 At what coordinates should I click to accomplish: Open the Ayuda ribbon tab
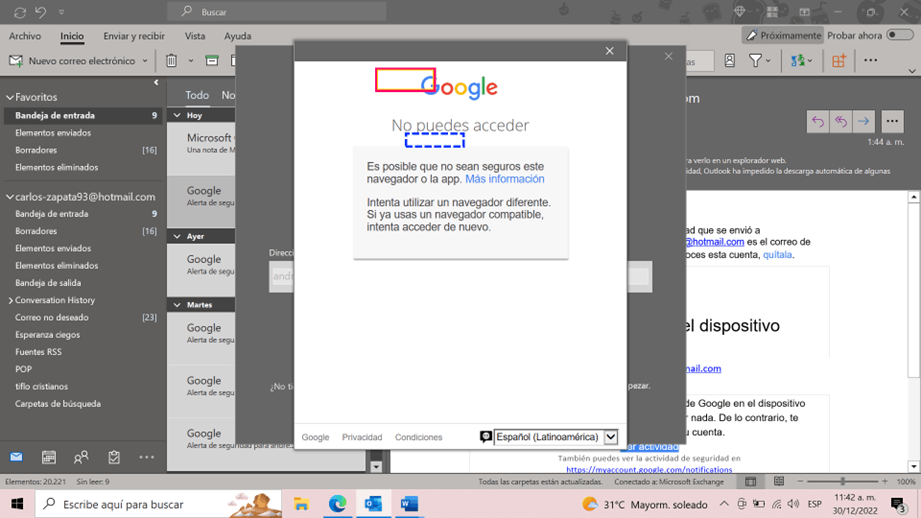(237, 36)
